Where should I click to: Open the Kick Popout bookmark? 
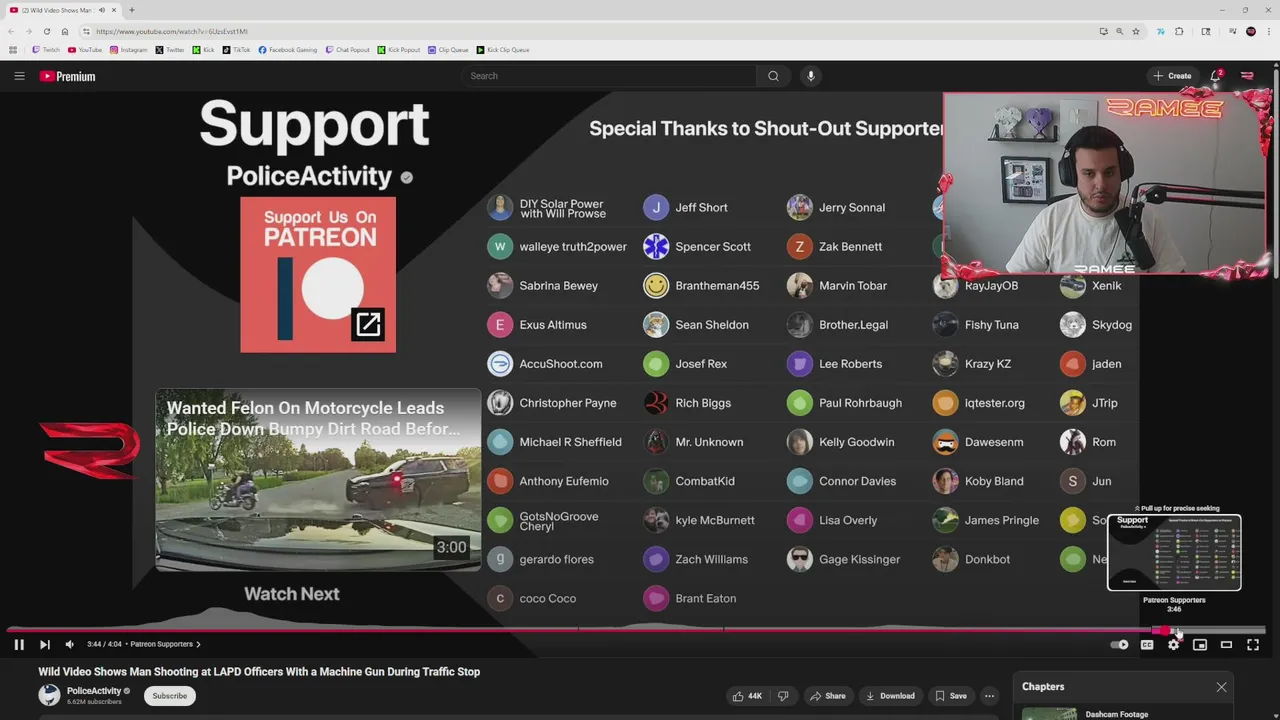[399, 50]
